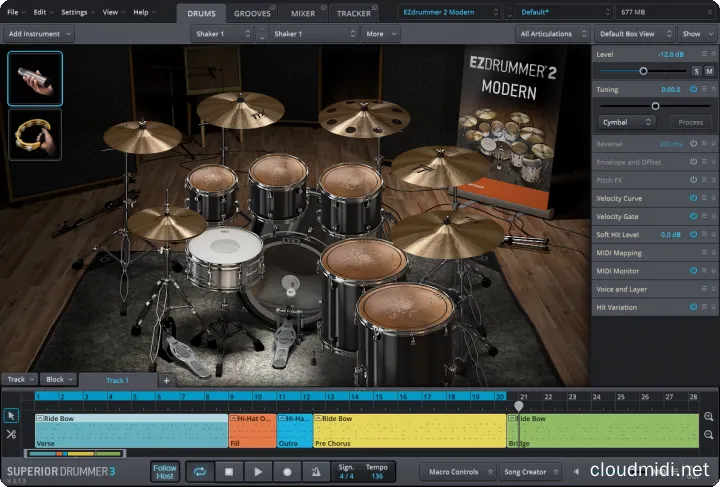
Task: Click the zoom-in magnifier on timeline
Action: (709, 416)
